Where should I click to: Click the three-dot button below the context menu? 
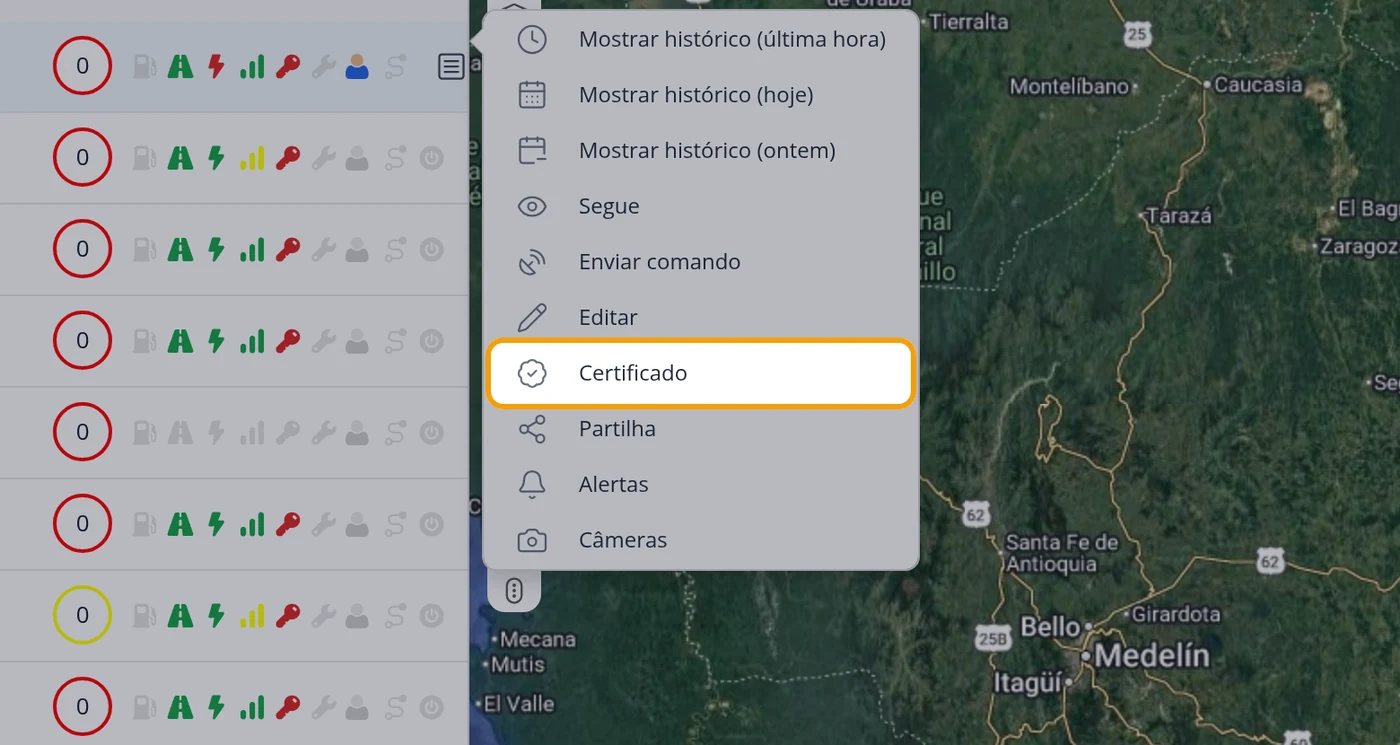point(514,591)
